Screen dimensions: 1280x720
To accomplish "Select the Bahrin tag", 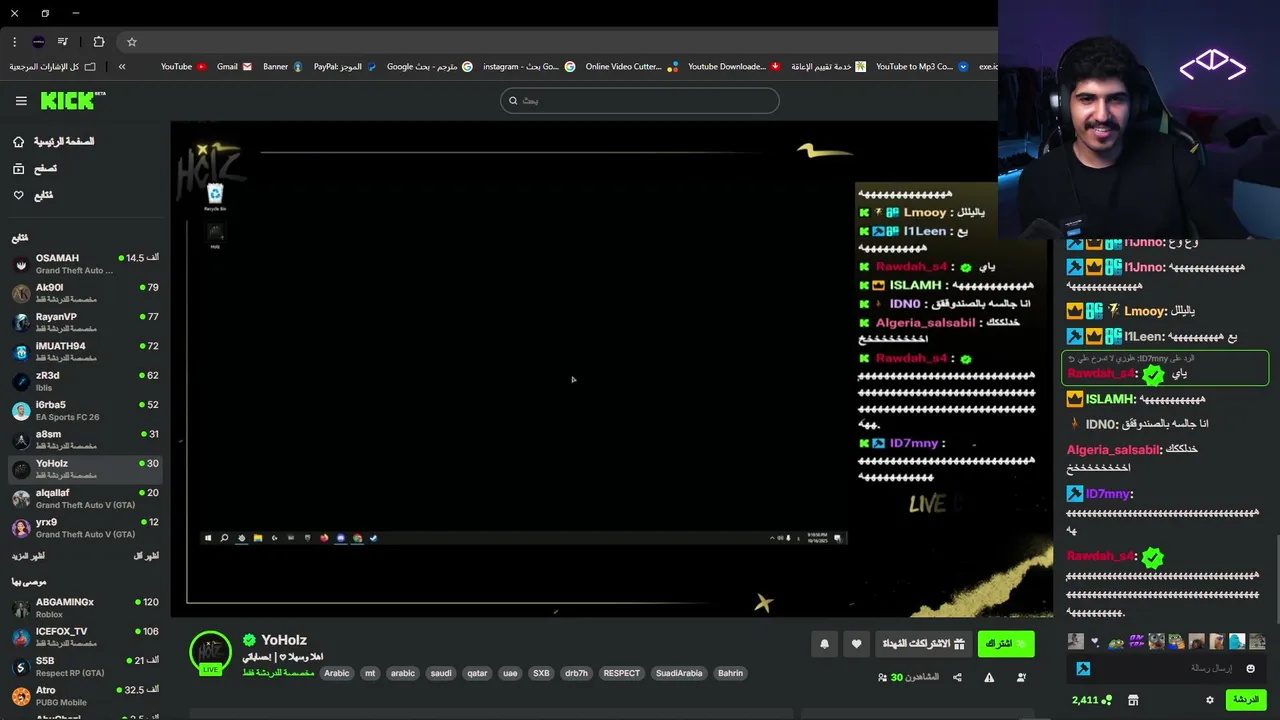I will pyautogui.click(x=730, y=673).
